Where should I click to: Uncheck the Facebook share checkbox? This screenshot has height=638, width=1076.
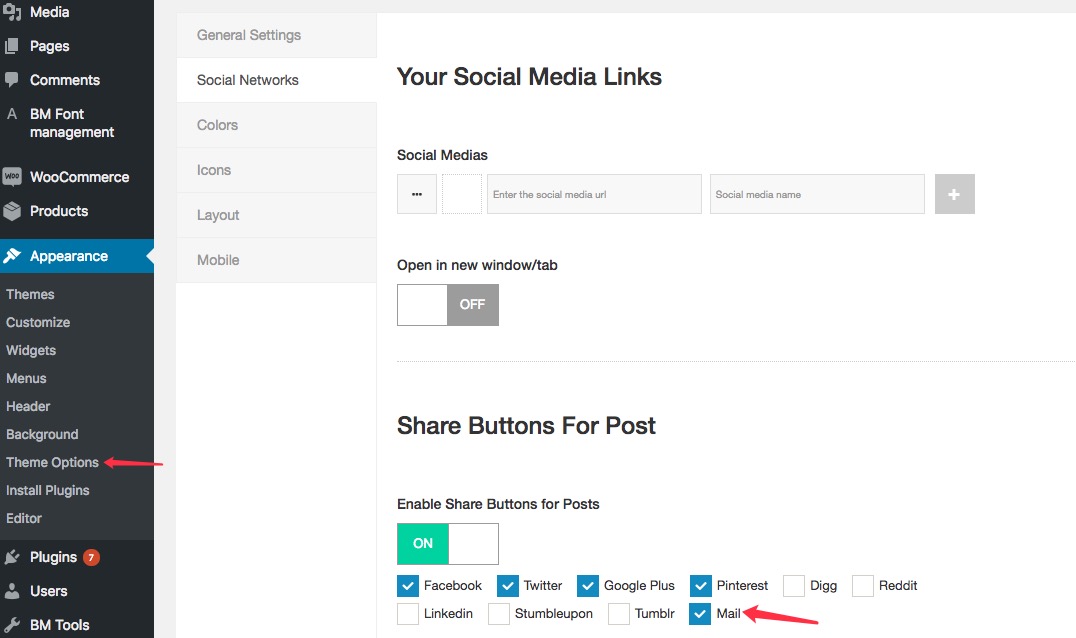click(408, 586)
